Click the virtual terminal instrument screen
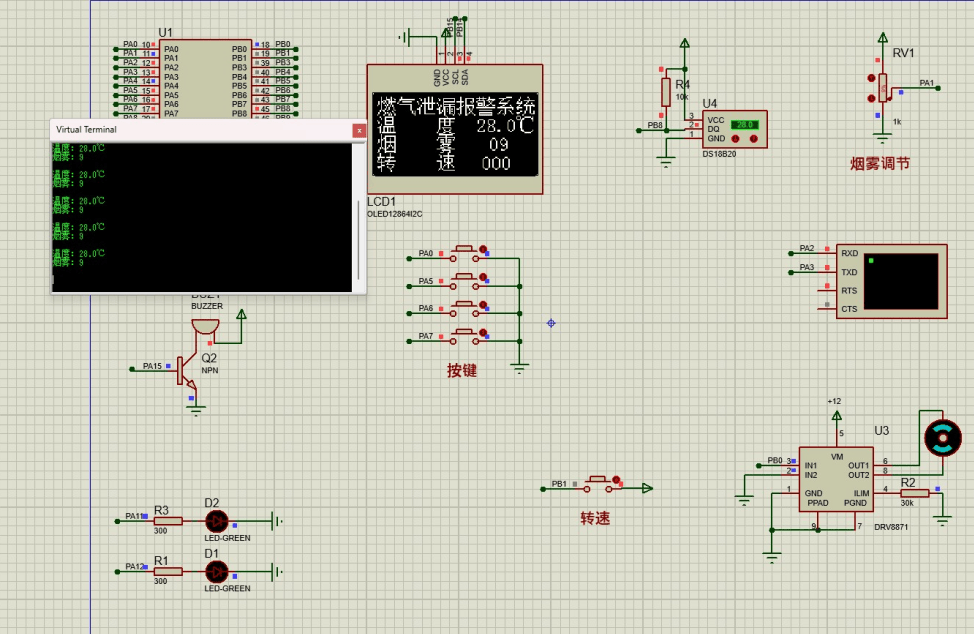 pos(902,281)
